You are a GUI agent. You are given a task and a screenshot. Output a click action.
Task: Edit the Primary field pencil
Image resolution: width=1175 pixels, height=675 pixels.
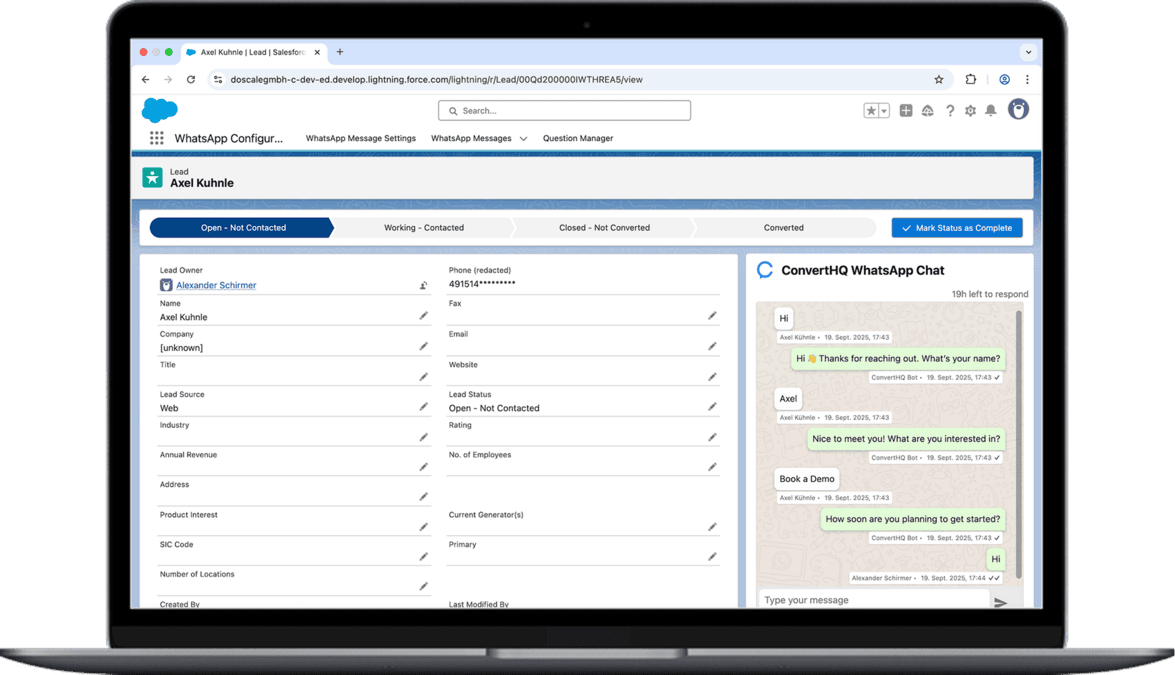click(712, 557)
